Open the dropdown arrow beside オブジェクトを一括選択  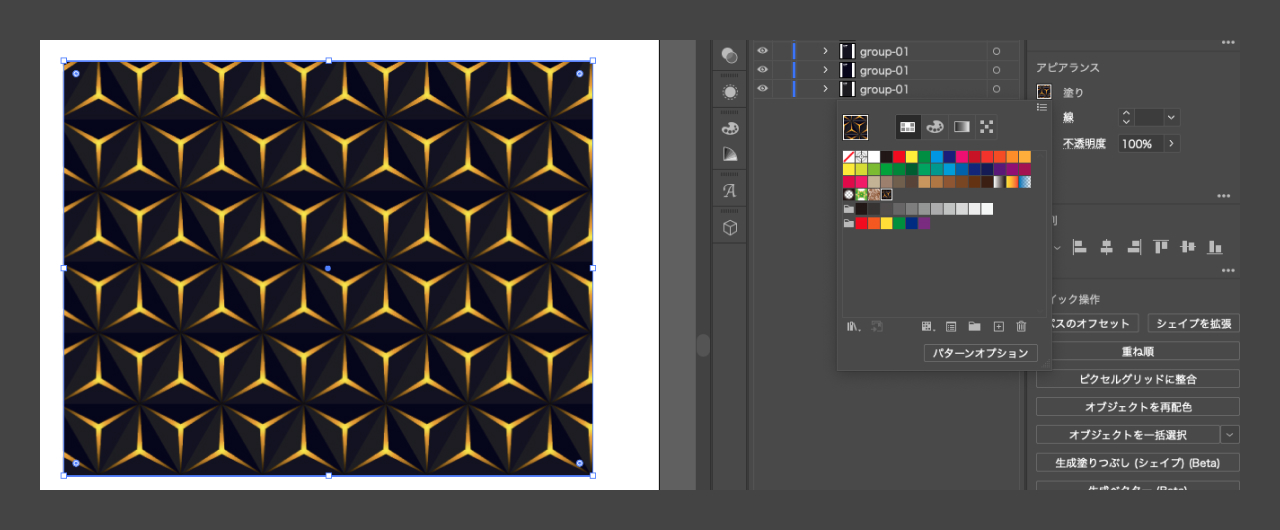[1230, 435]
